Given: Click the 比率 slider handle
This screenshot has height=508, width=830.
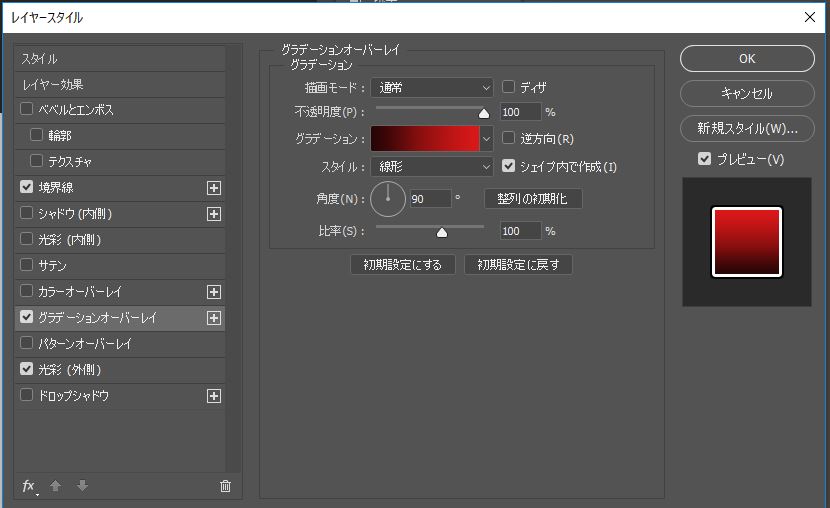Looking at the screenshot, I should click(441, 232).
